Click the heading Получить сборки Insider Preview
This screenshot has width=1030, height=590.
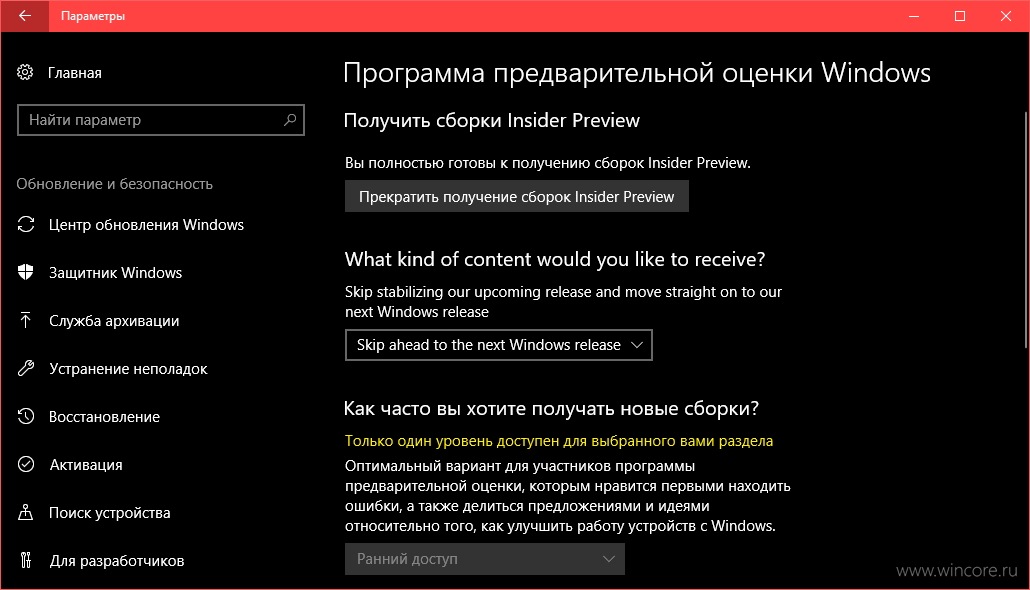491,121
